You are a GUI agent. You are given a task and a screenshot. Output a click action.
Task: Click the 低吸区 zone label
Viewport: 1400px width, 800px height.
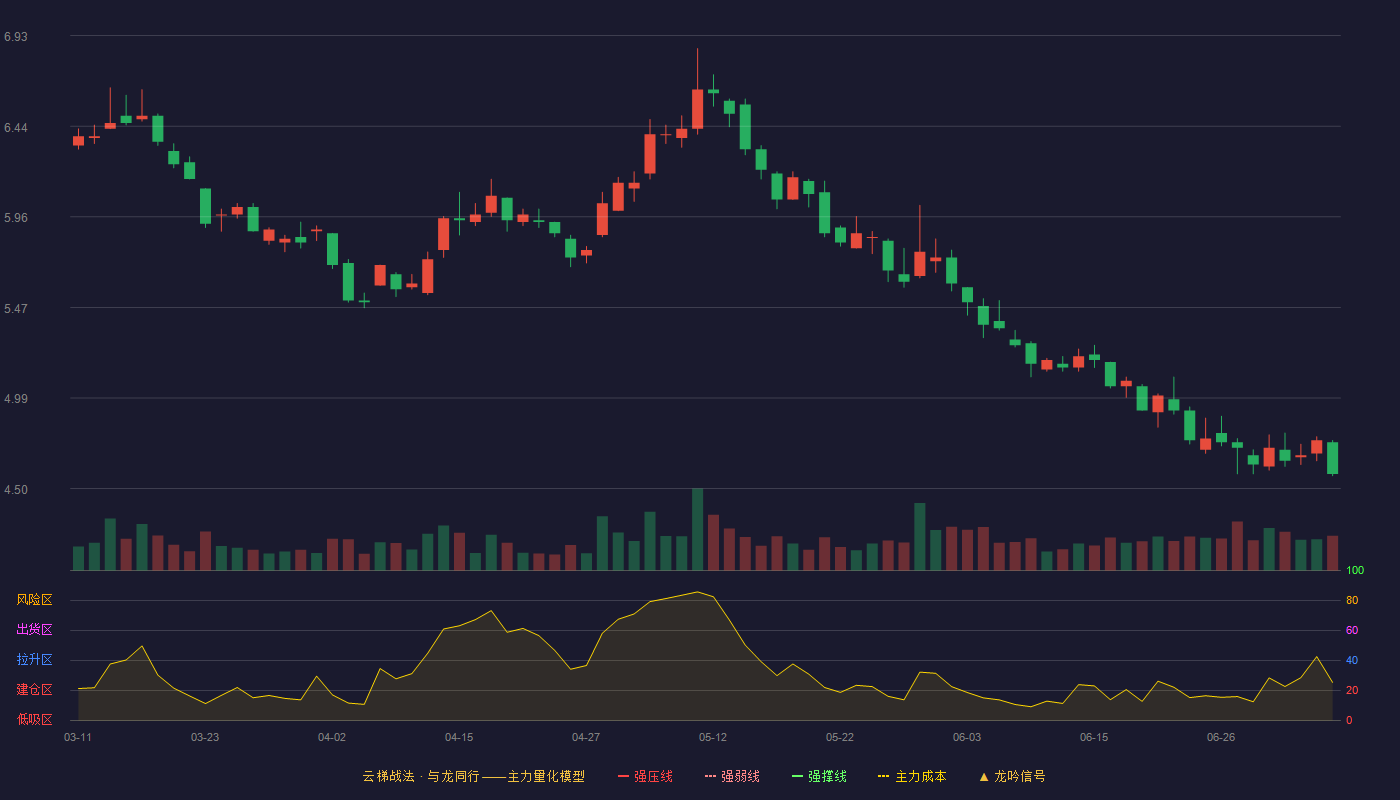34,719
